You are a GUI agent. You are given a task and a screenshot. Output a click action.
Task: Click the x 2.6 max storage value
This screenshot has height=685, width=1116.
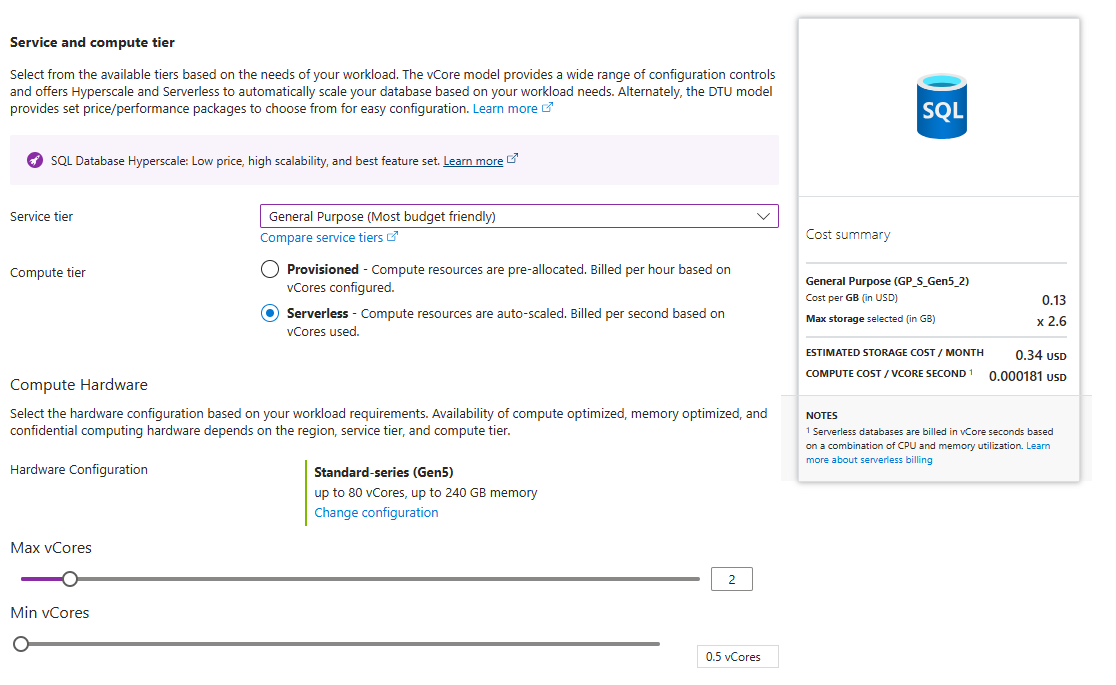point(1051,321)
